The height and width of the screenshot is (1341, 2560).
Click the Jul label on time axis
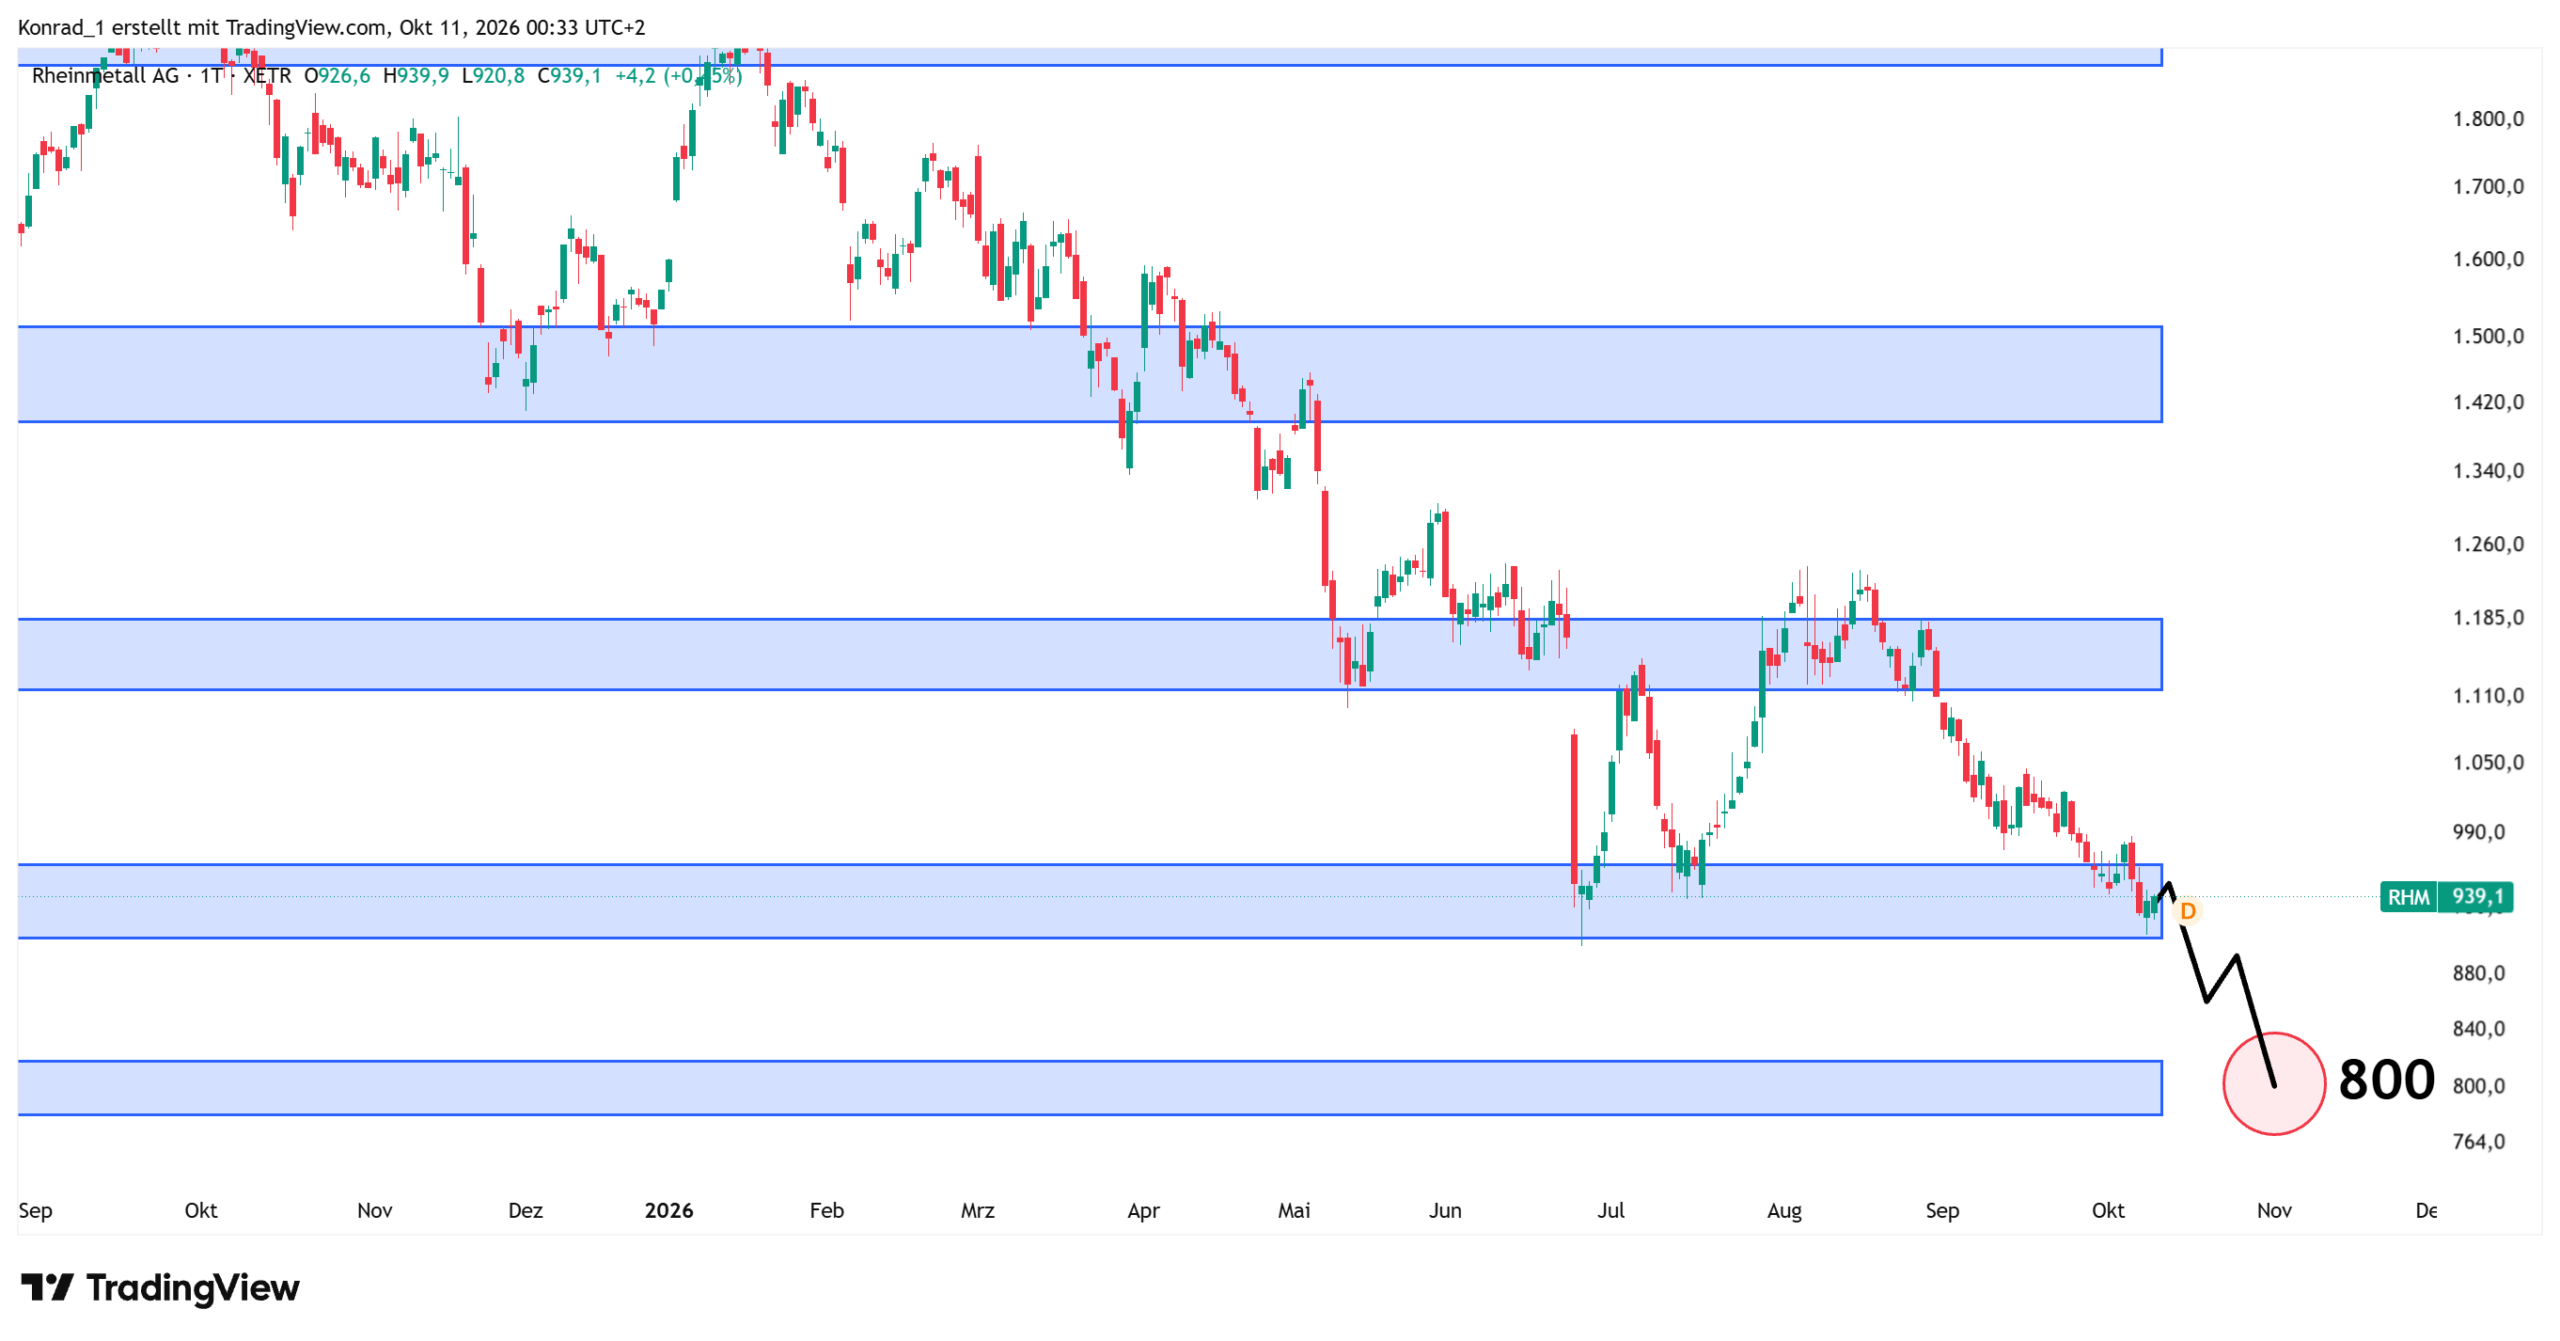coord(1611,1211)
